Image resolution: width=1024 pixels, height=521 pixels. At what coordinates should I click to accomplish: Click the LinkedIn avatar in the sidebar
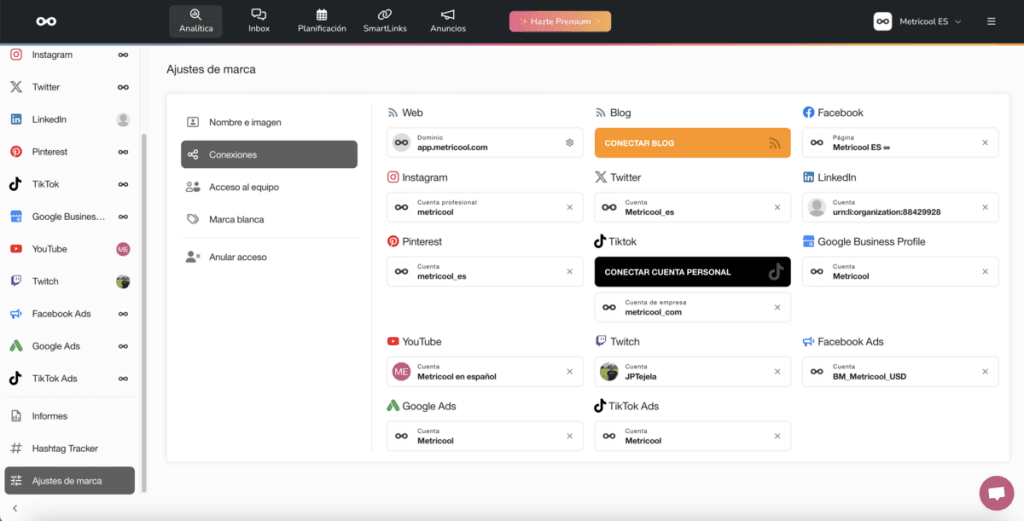point(123,119)
